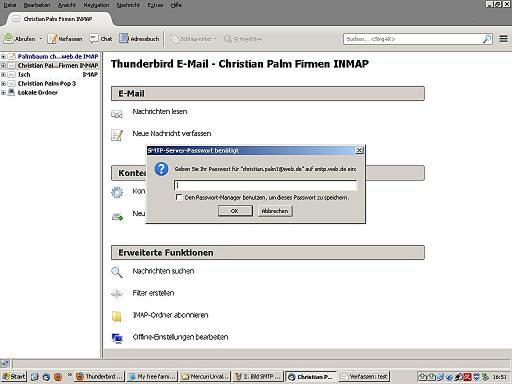Image resolution: width=512 pixels, height=384 pixels.
Task: Click the Schnellfilter toolbar button
Action: pos(243,39)
